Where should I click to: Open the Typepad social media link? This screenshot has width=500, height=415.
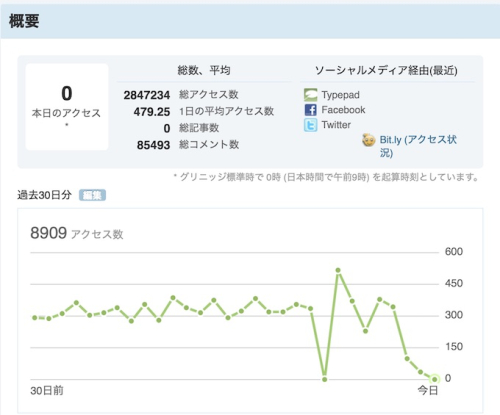point(340,95)
